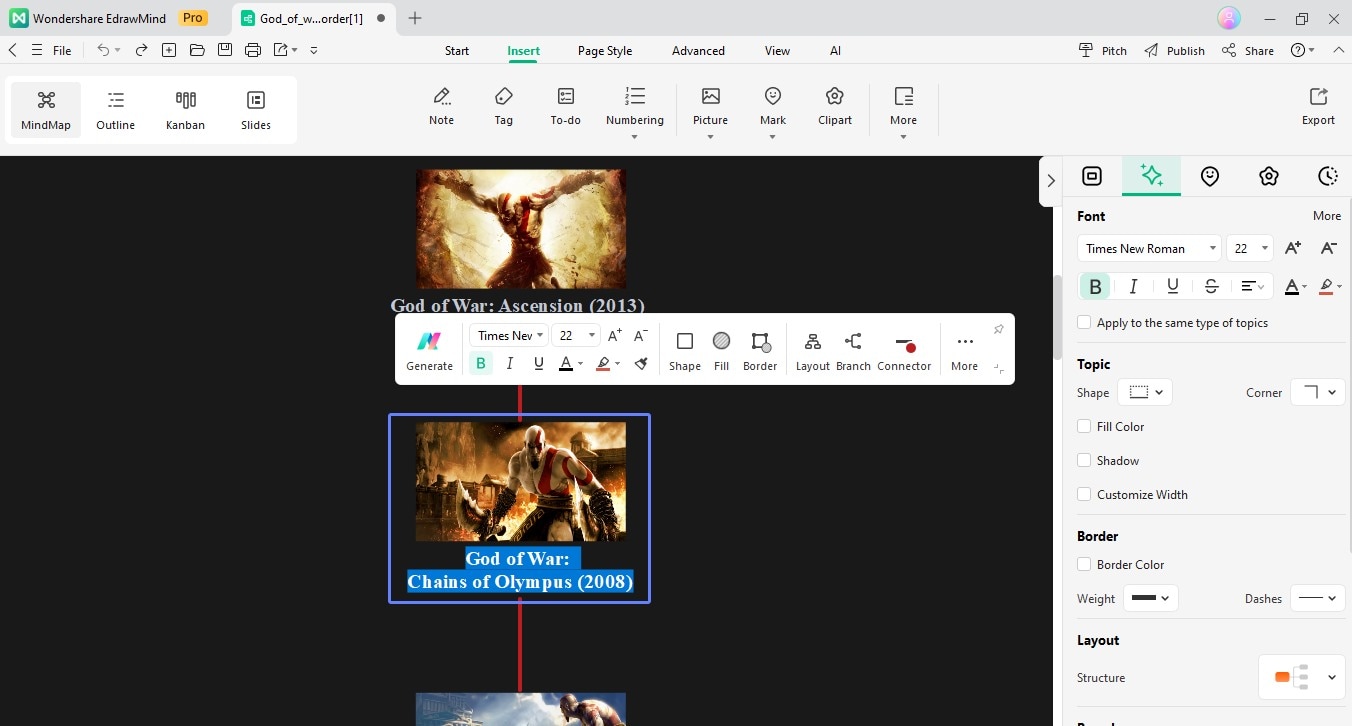Screen dimensions: 1352x726
Task: Open the folder icon in top bar
Action: coord(197,50)
